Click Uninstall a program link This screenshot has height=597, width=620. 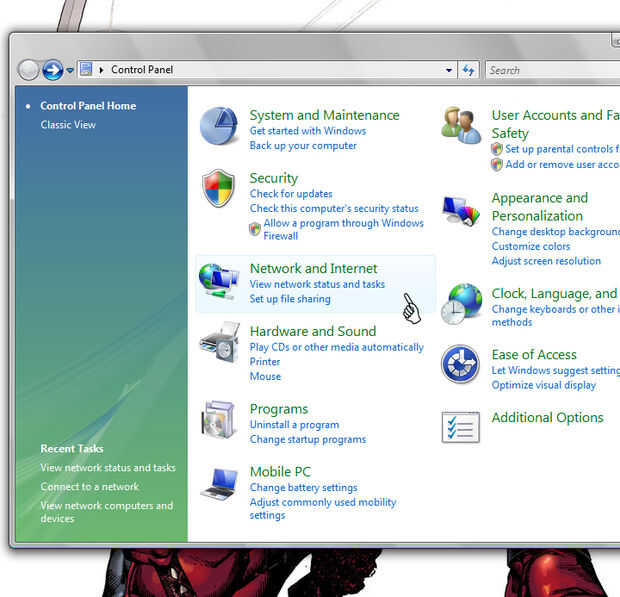click(294, 425)
